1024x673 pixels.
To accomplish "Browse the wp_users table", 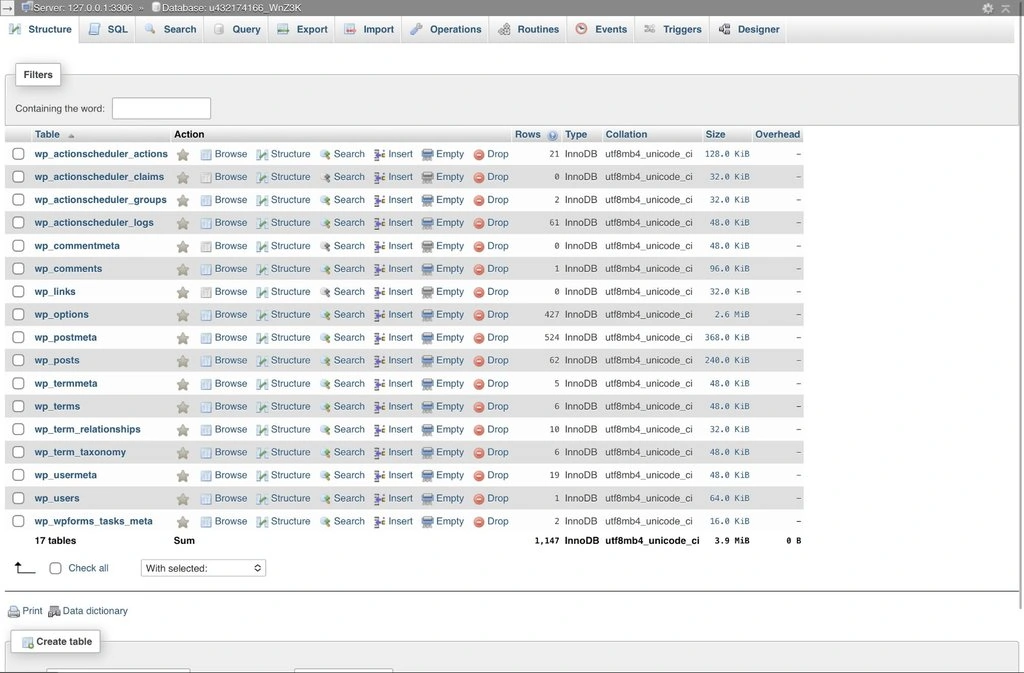I will click(230, 498).
